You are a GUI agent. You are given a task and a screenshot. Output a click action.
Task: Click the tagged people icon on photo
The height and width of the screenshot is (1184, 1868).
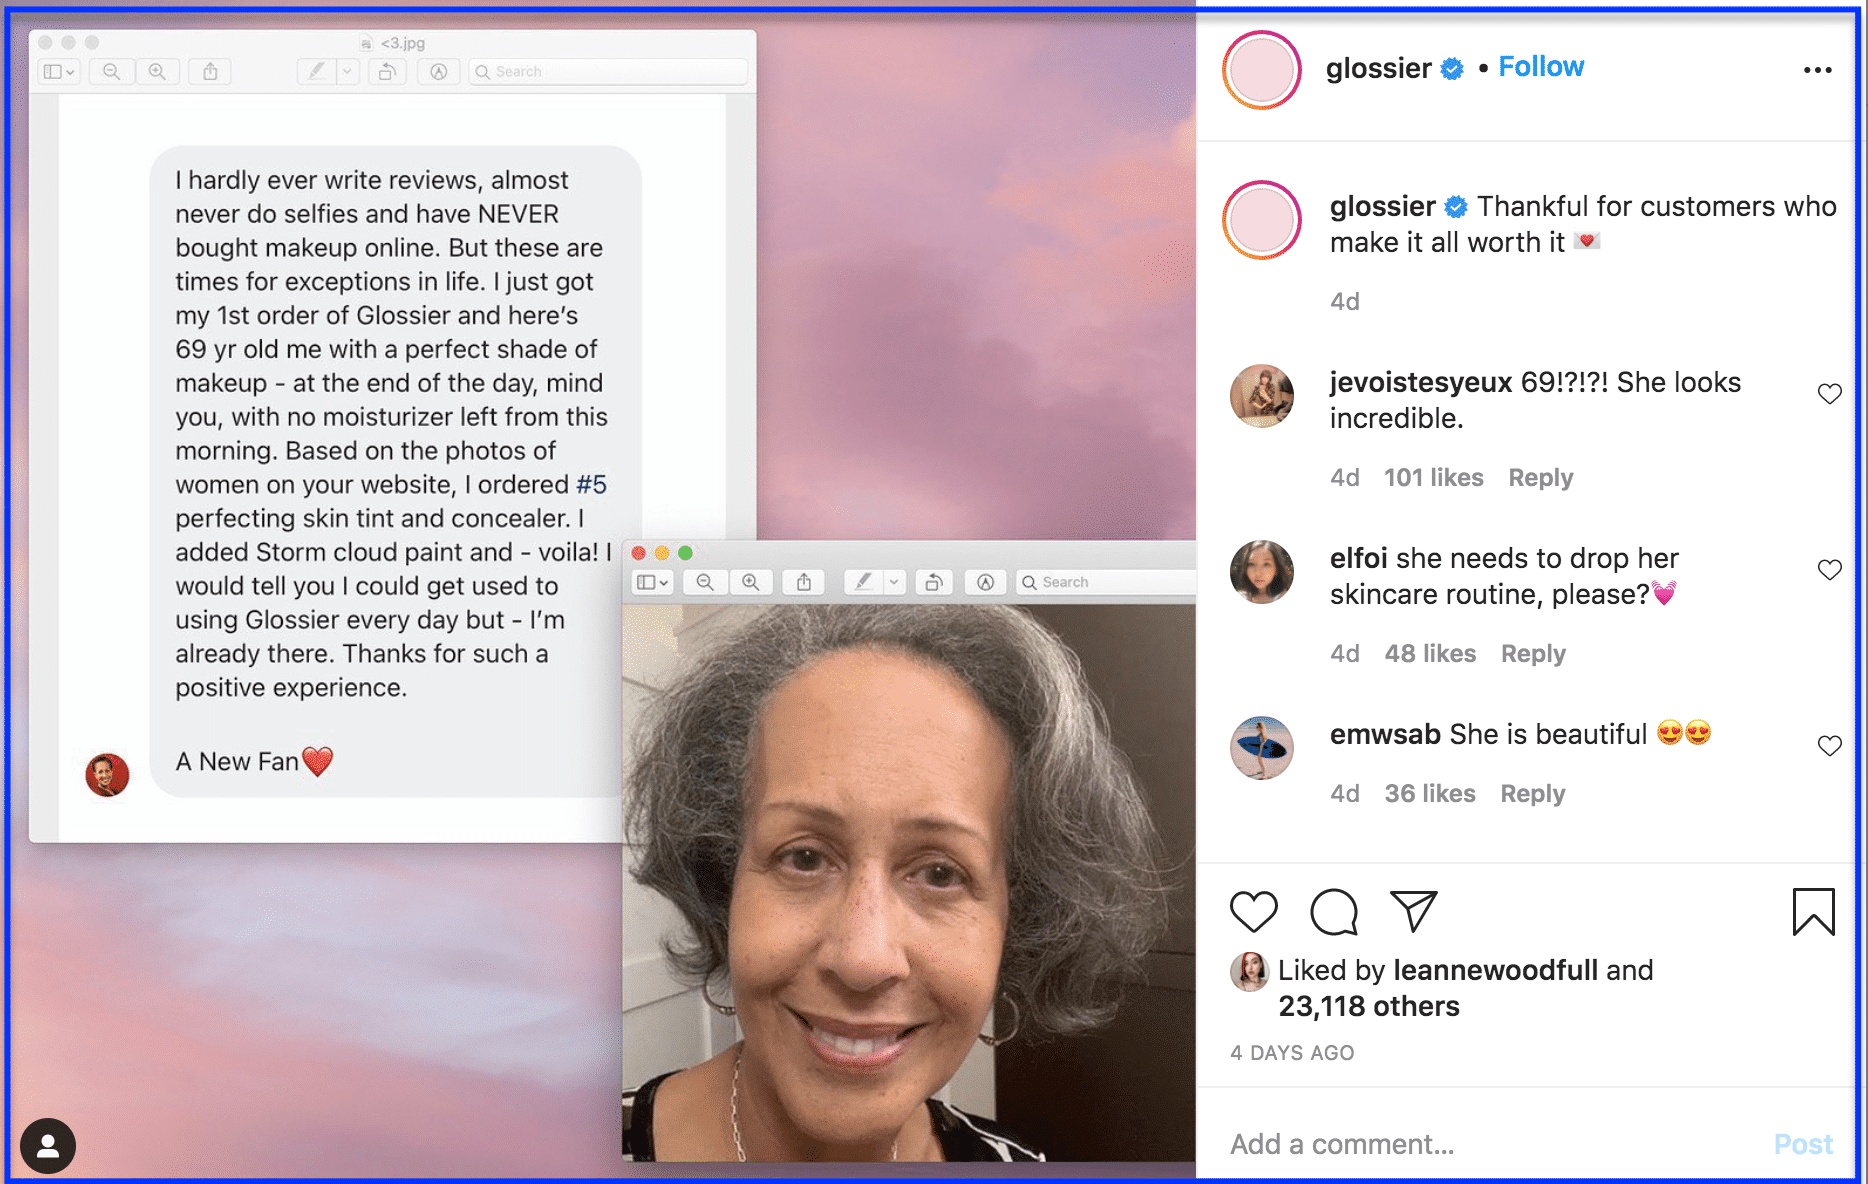pyautogui.click(x=48, y=1146)
